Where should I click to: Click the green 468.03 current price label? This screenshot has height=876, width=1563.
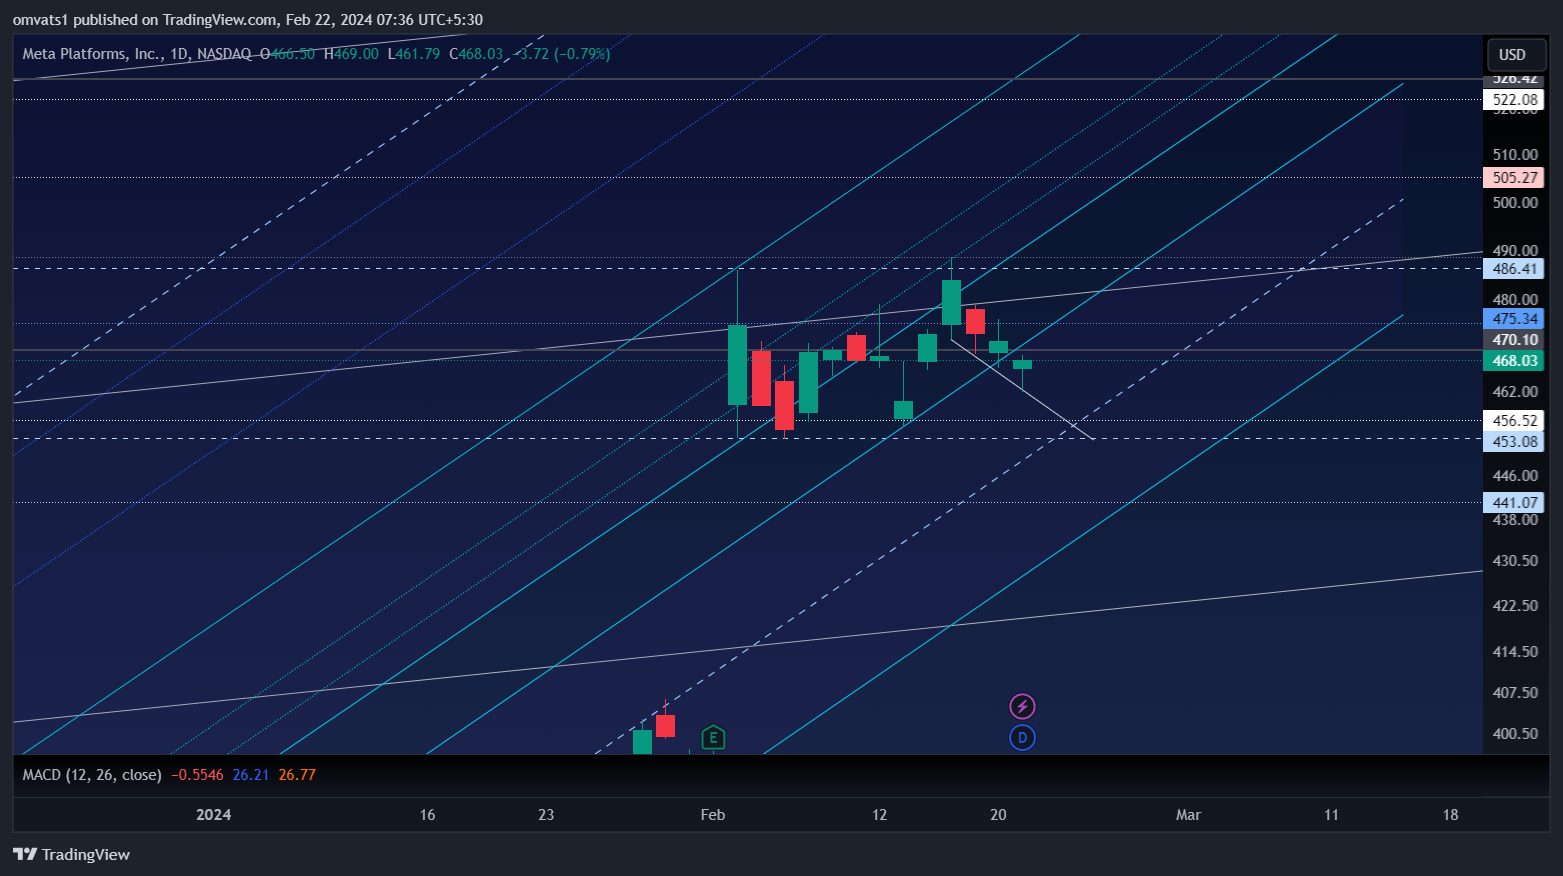[1513, 361]
